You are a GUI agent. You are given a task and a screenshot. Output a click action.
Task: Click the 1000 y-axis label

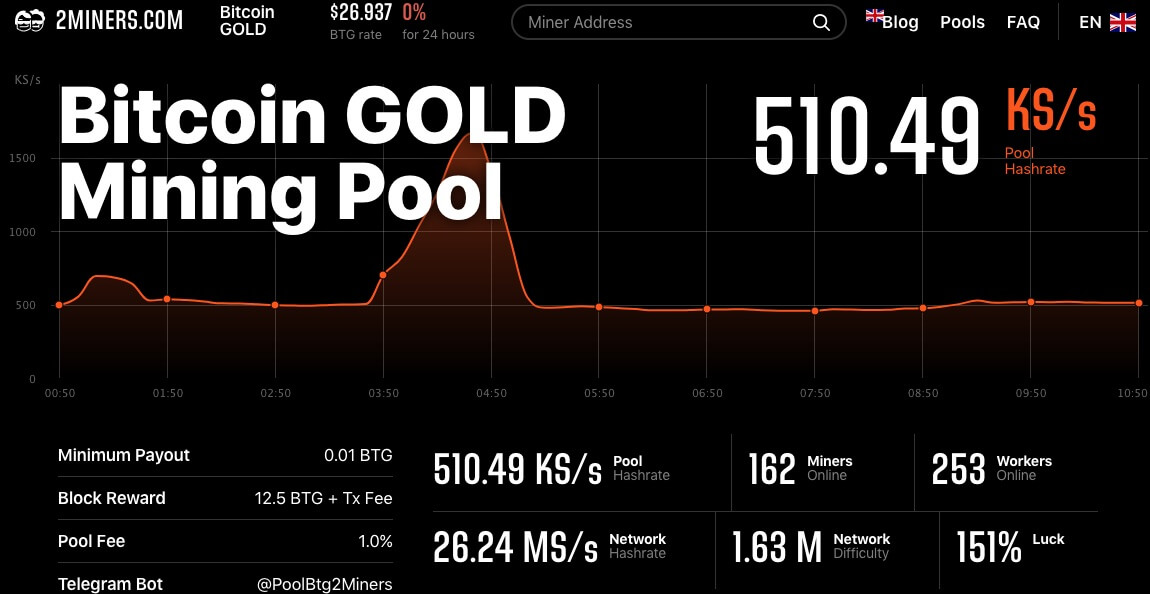coord(22,232)
